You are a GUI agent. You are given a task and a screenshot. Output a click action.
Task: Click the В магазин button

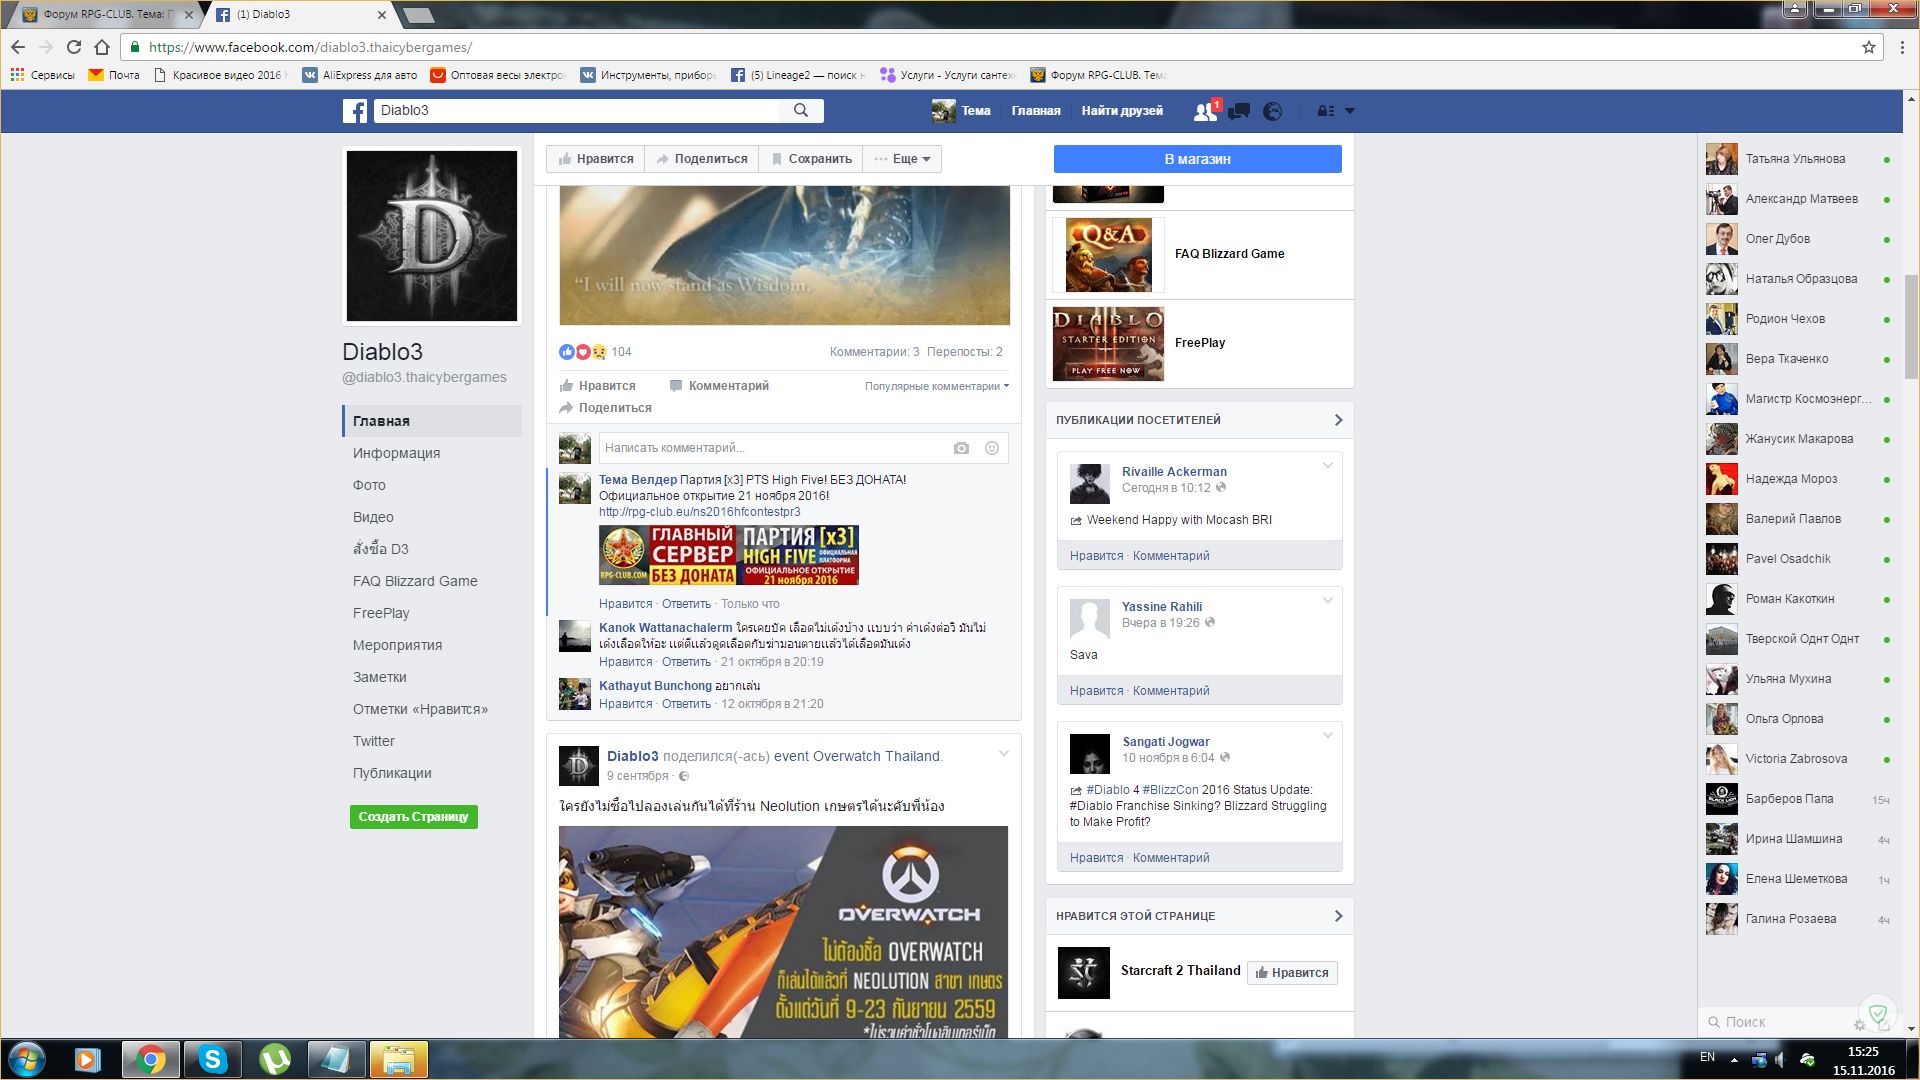1197,159
